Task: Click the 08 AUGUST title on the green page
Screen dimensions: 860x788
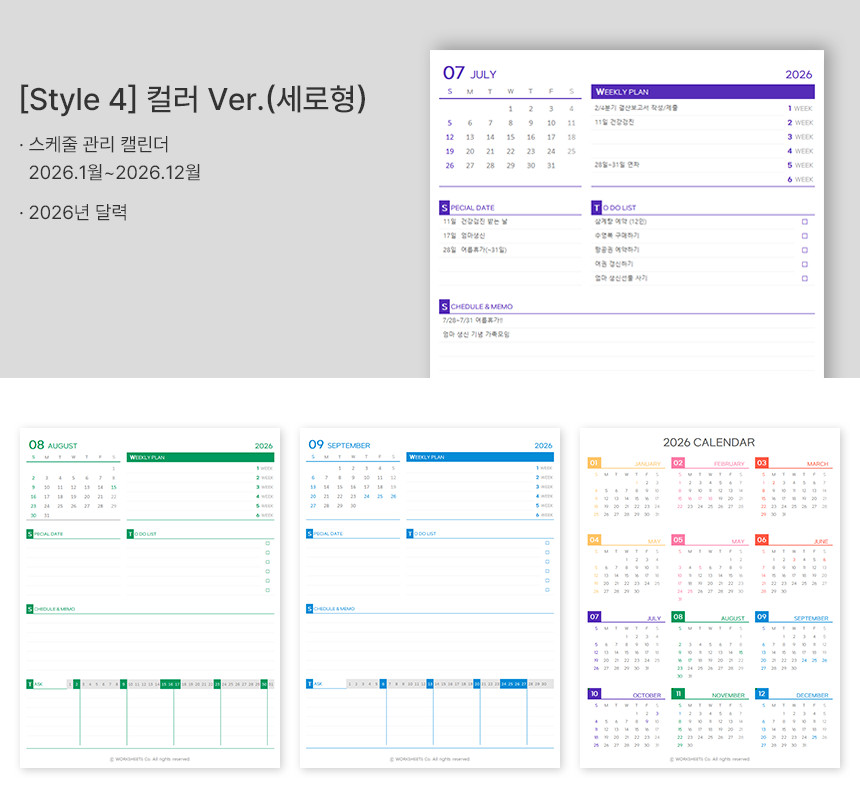Action: point(52,445)
